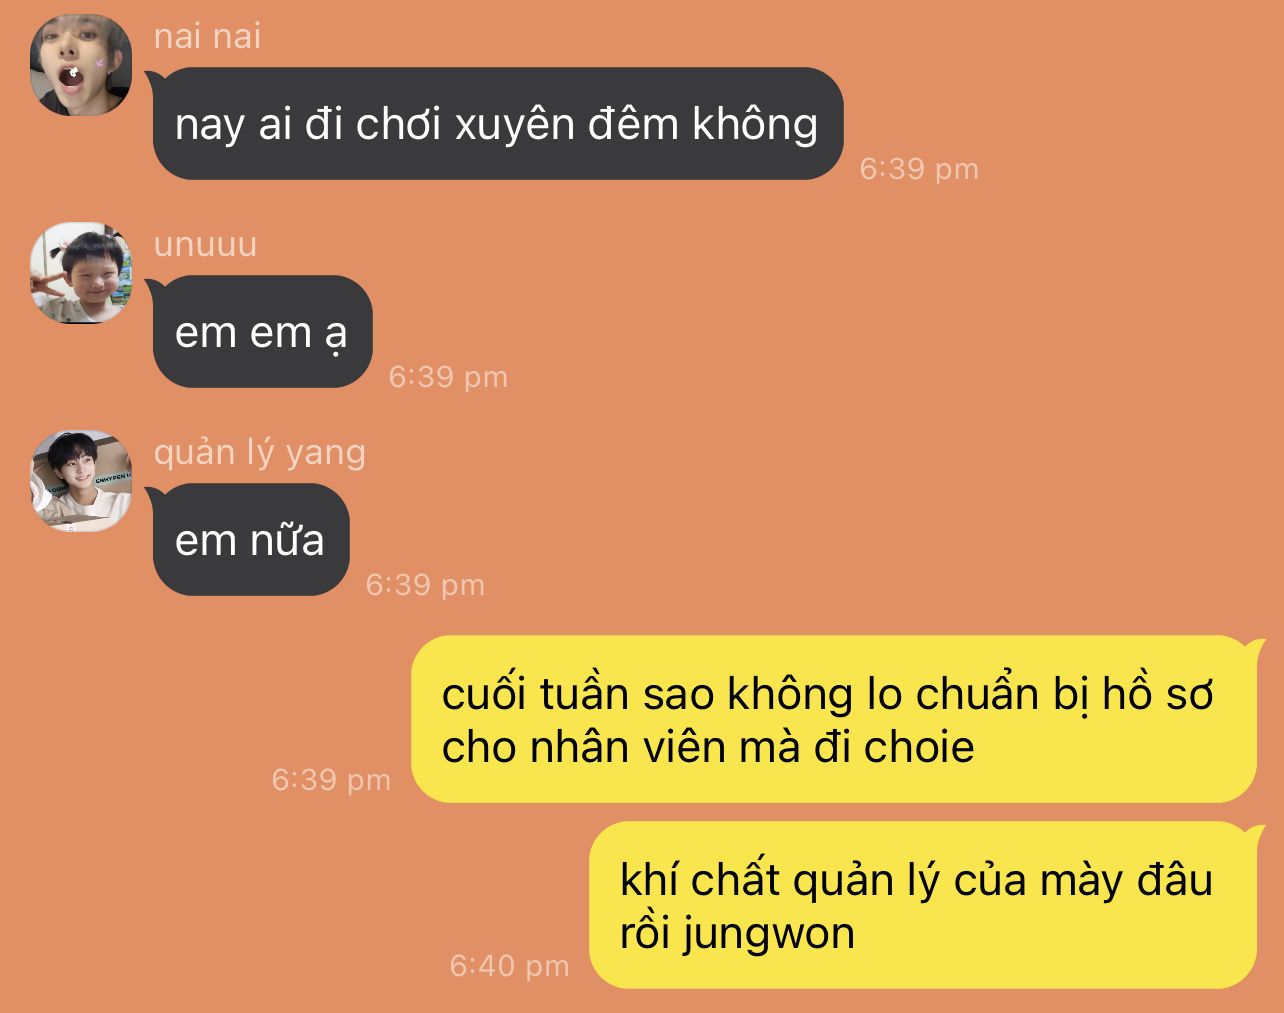Click the 6:40 pm timestamp
The image size is (1284, 1013).
[509, 966]
